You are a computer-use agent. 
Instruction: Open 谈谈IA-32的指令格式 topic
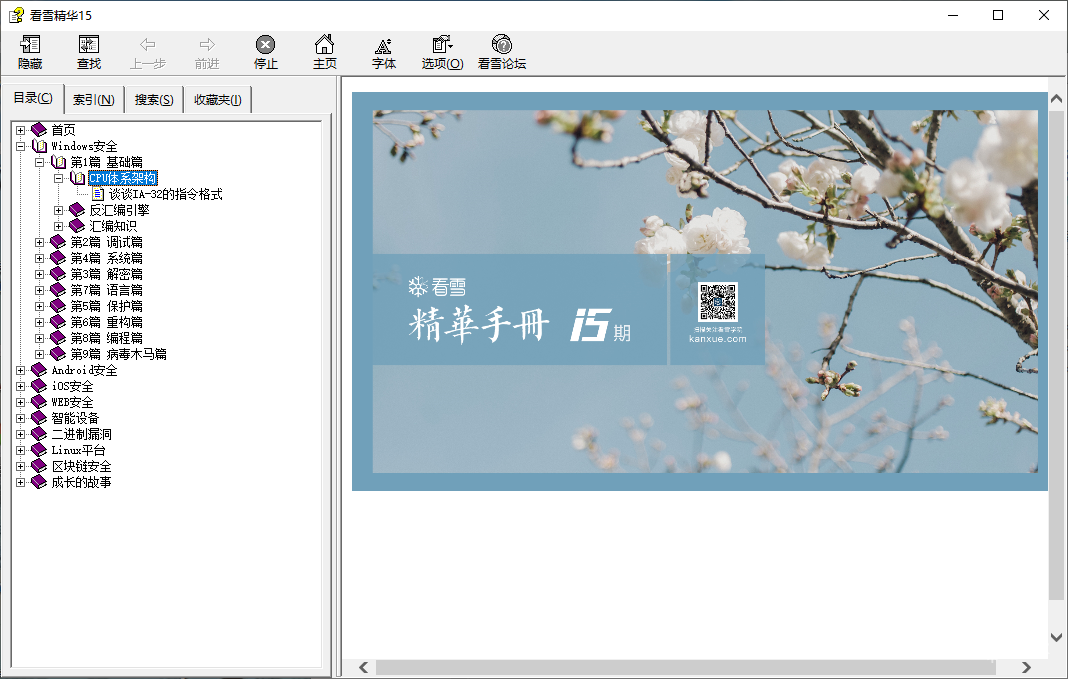click(x=166, y=194)
